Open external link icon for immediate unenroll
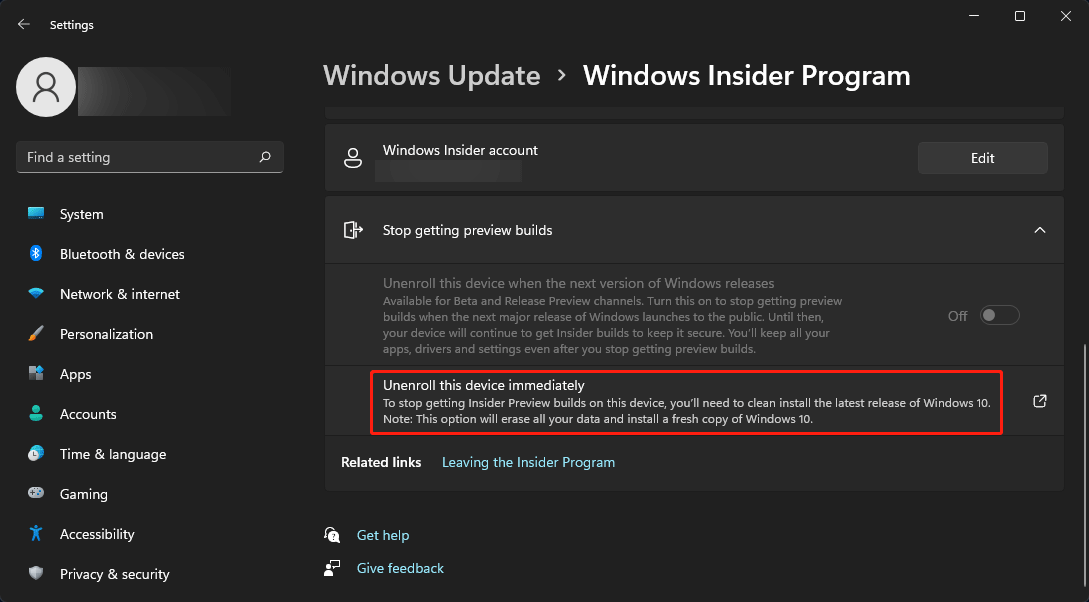 (x=1040, y=401)
